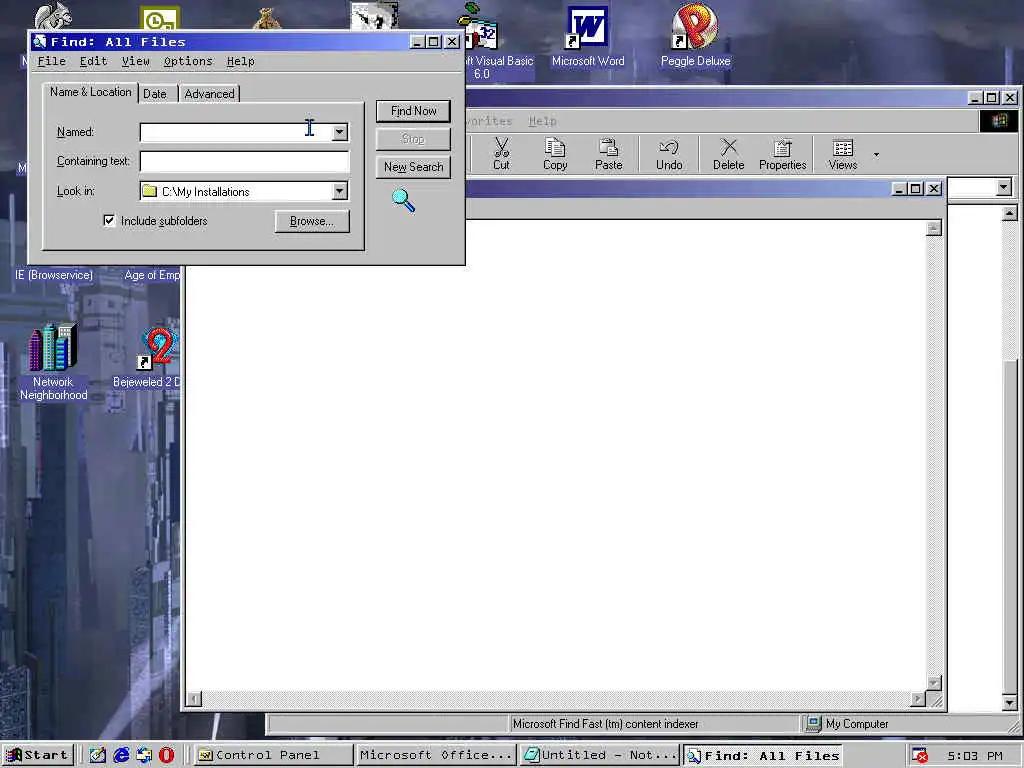The width and height of the screenshot is (1024, 768).
Task: Click the Cut toolbar icon
Action: tap(501, 154)
